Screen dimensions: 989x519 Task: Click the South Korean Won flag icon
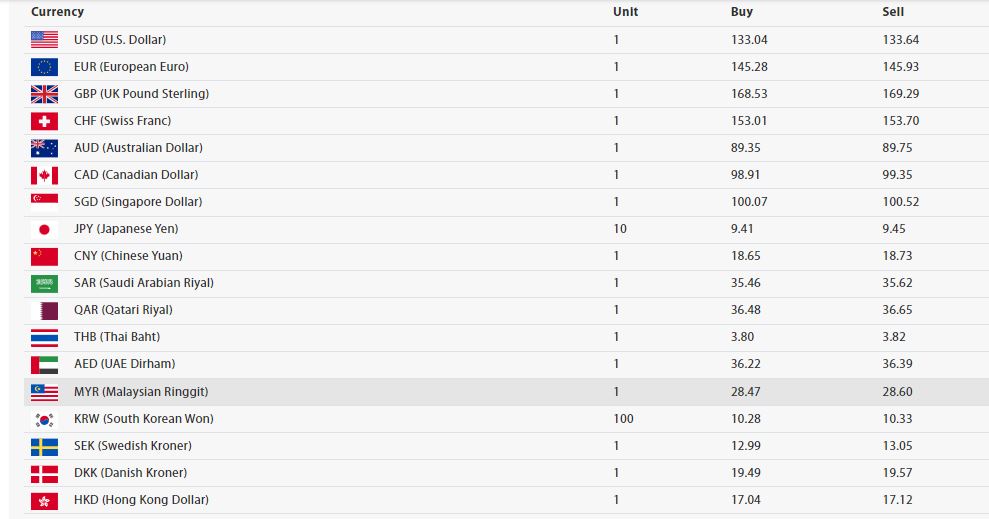pyautogui.click(x=44, y=419)
